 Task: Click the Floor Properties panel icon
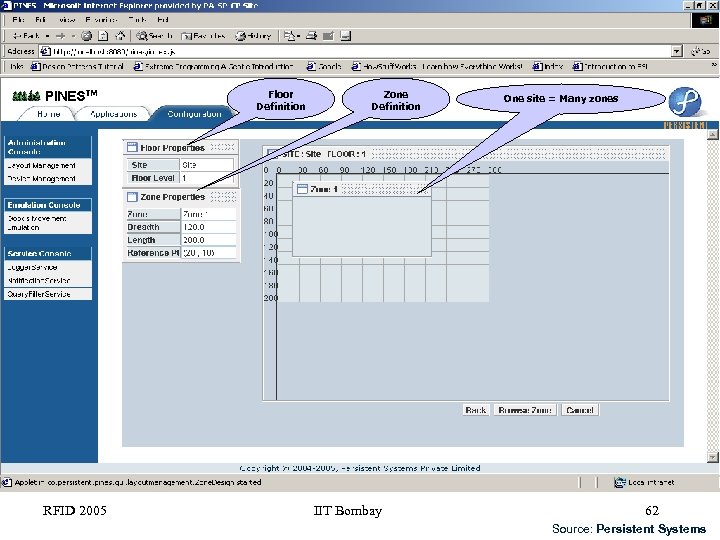tap(132, 147)
